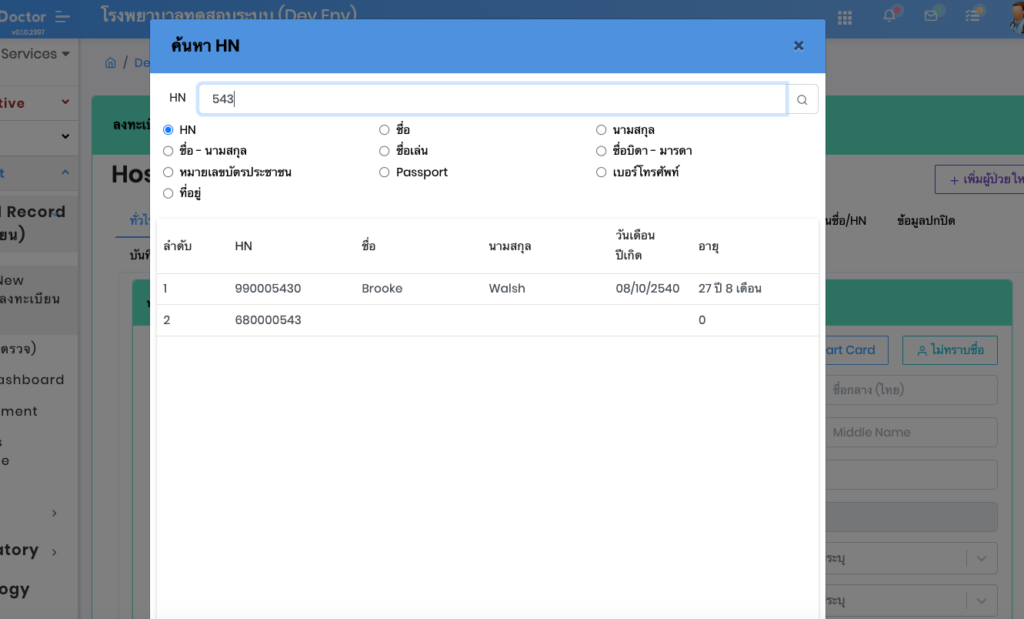Click into the HN search input field

click(492, 99)
